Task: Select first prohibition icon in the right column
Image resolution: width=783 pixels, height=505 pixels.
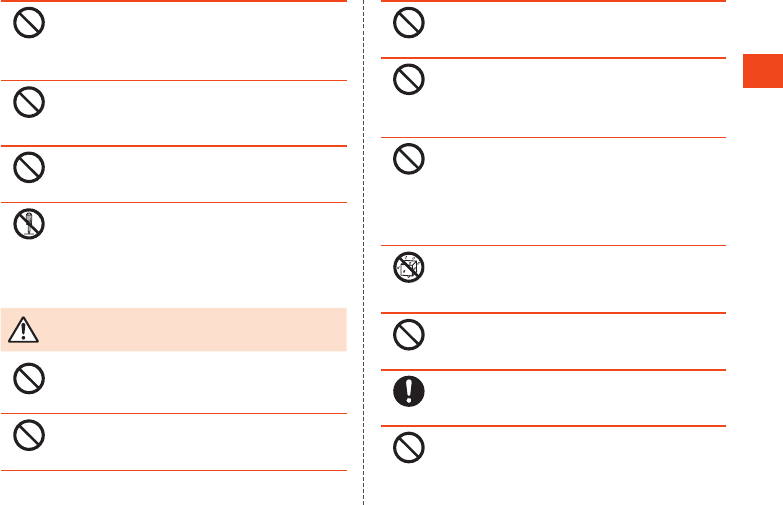Action: click(x=408, y=22)
